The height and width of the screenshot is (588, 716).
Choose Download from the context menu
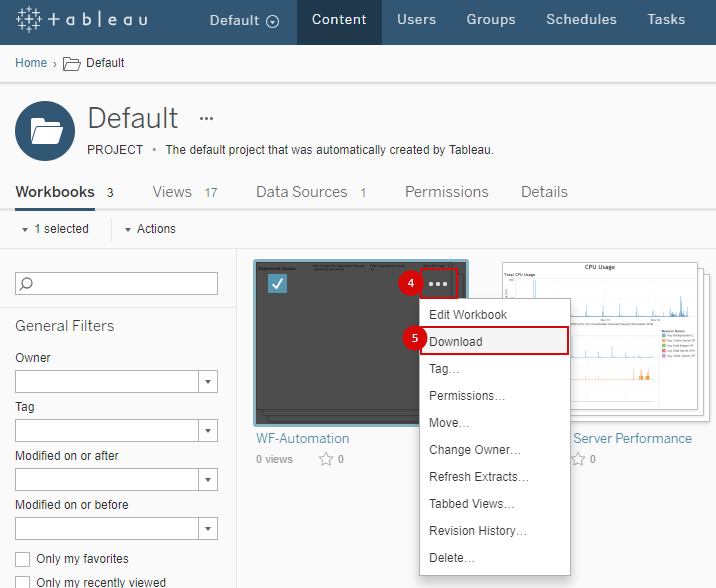(495, 341)
